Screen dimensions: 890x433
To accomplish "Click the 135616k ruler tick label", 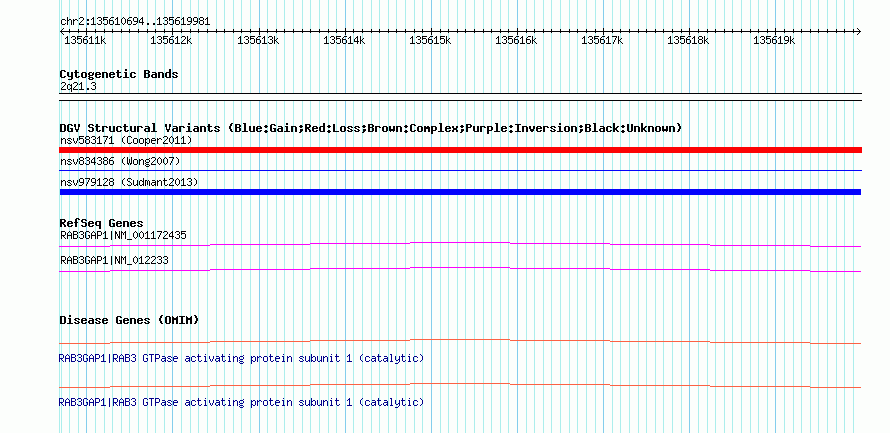I will pos(516,40).
